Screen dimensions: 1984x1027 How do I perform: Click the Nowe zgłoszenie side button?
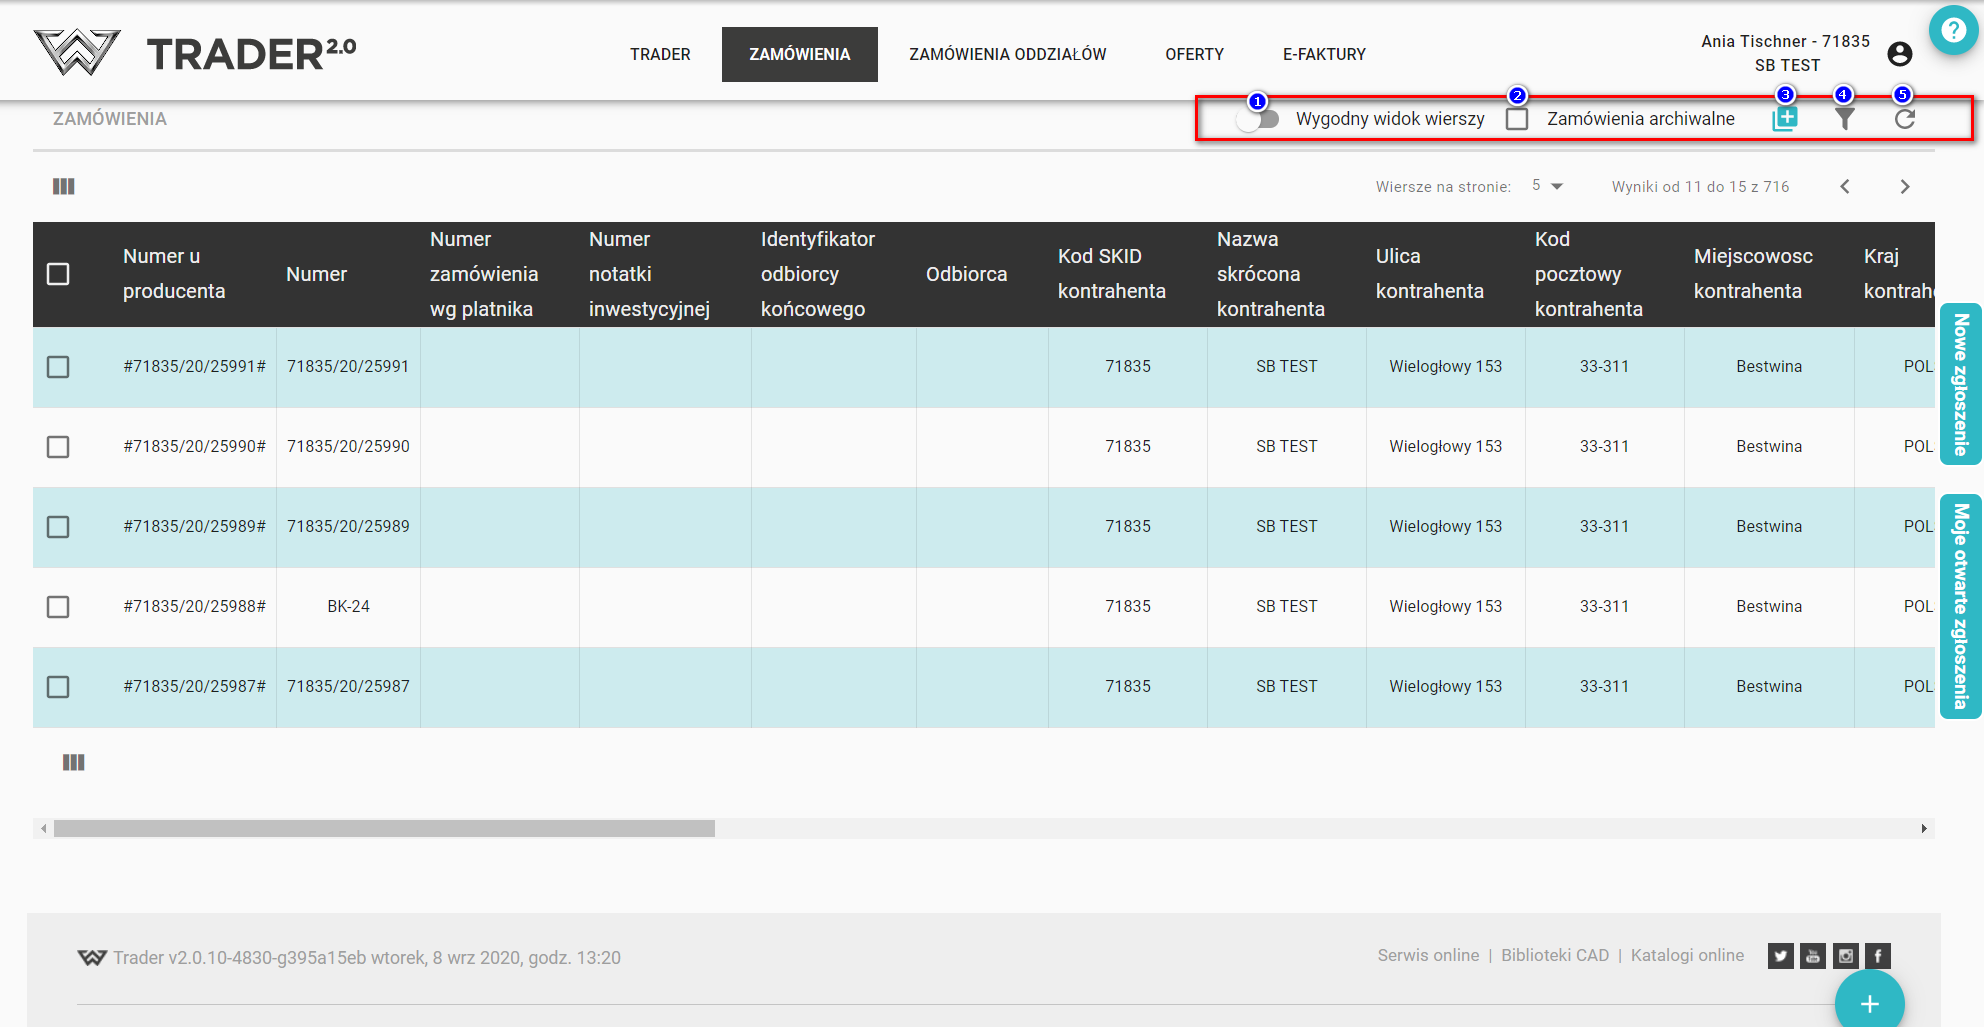(1960, 385)
